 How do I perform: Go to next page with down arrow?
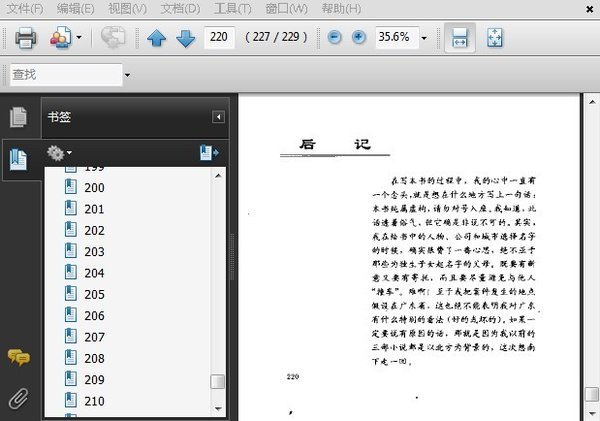(x=186, y=38)
